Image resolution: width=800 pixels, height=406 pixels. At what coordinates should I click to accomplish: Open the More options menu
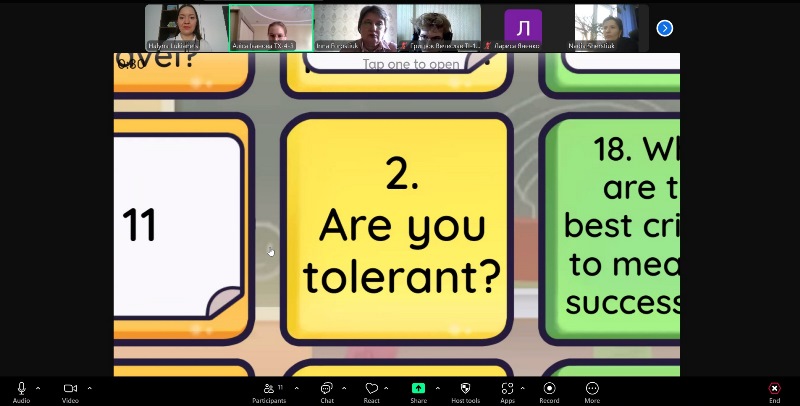592,392
